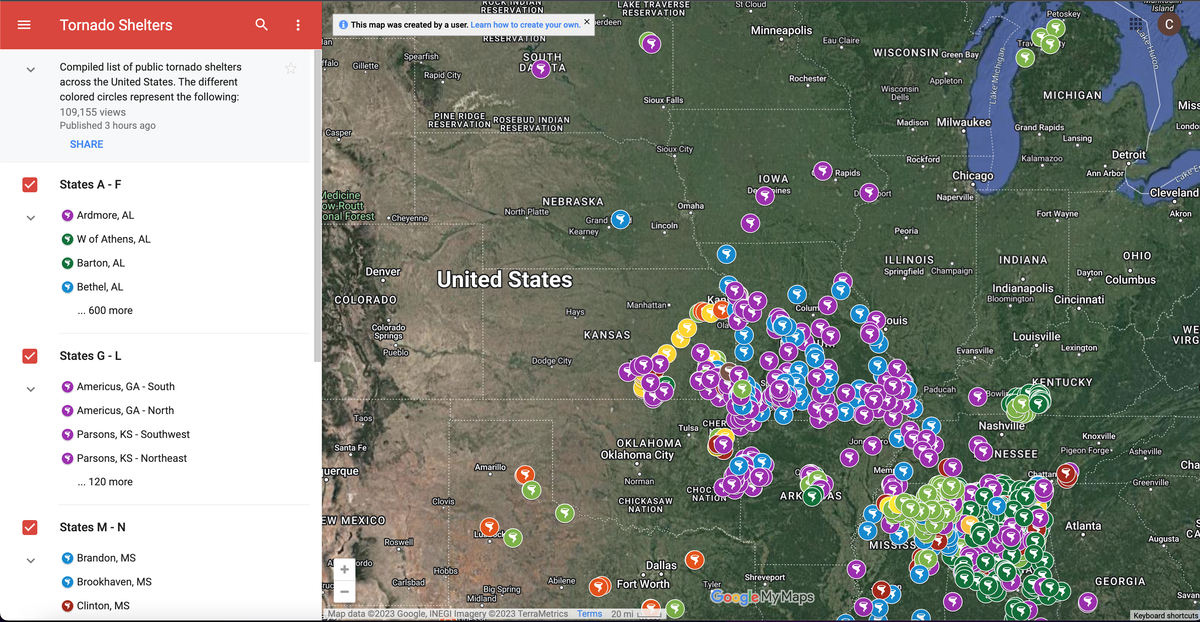Click the zoom out minus button
The height and width of the screenshot is (622, 1200).
click(344, 591)
